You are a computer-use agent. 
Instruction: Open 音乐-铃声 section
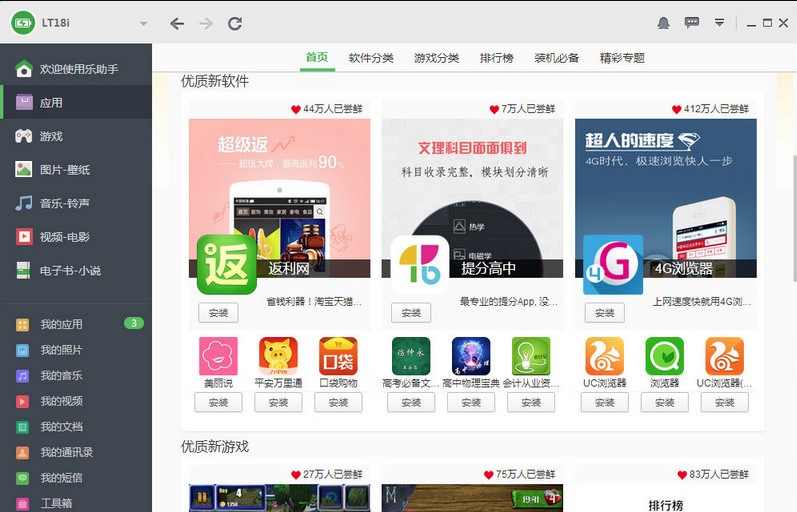tap(76, 203)
